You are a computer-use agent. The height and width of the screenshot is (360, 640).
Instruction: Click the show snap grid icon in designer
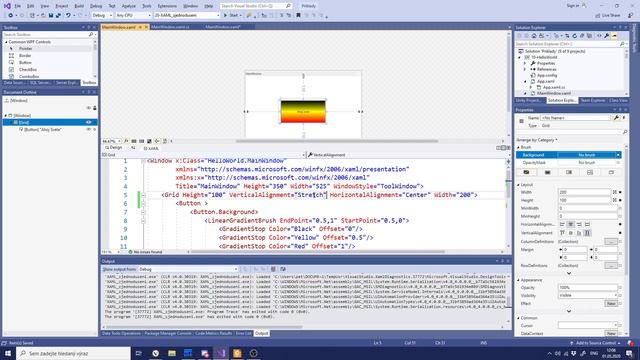134,141
